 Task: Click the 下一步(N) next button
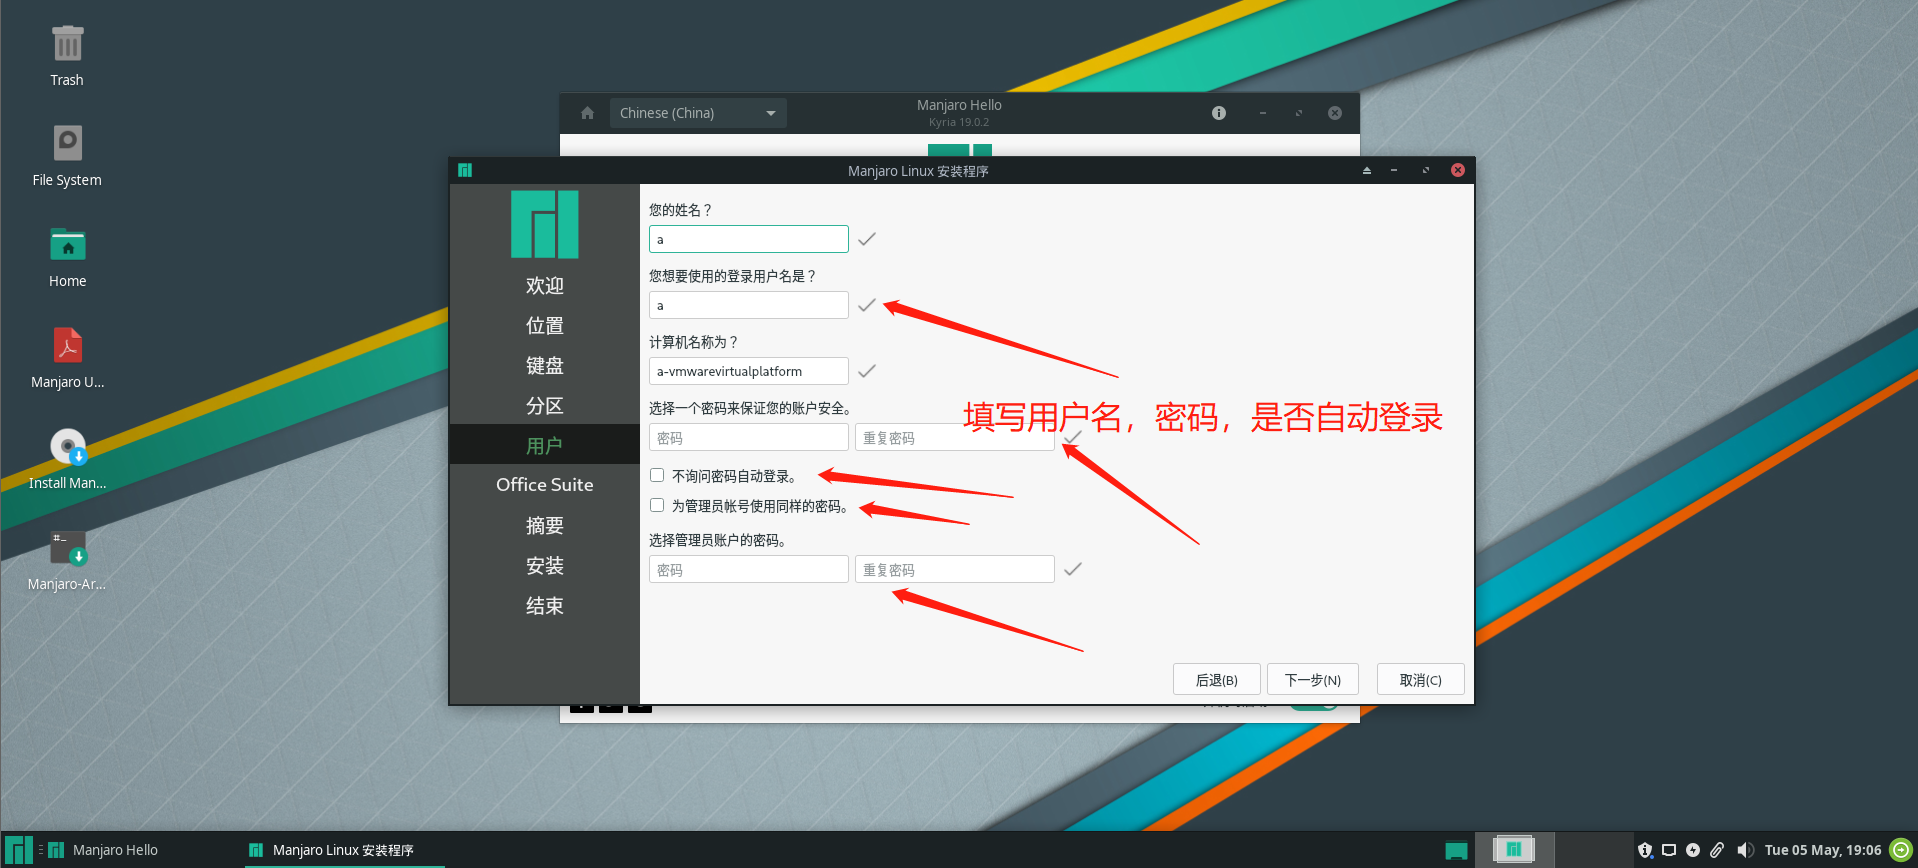tap(1313, 679)
